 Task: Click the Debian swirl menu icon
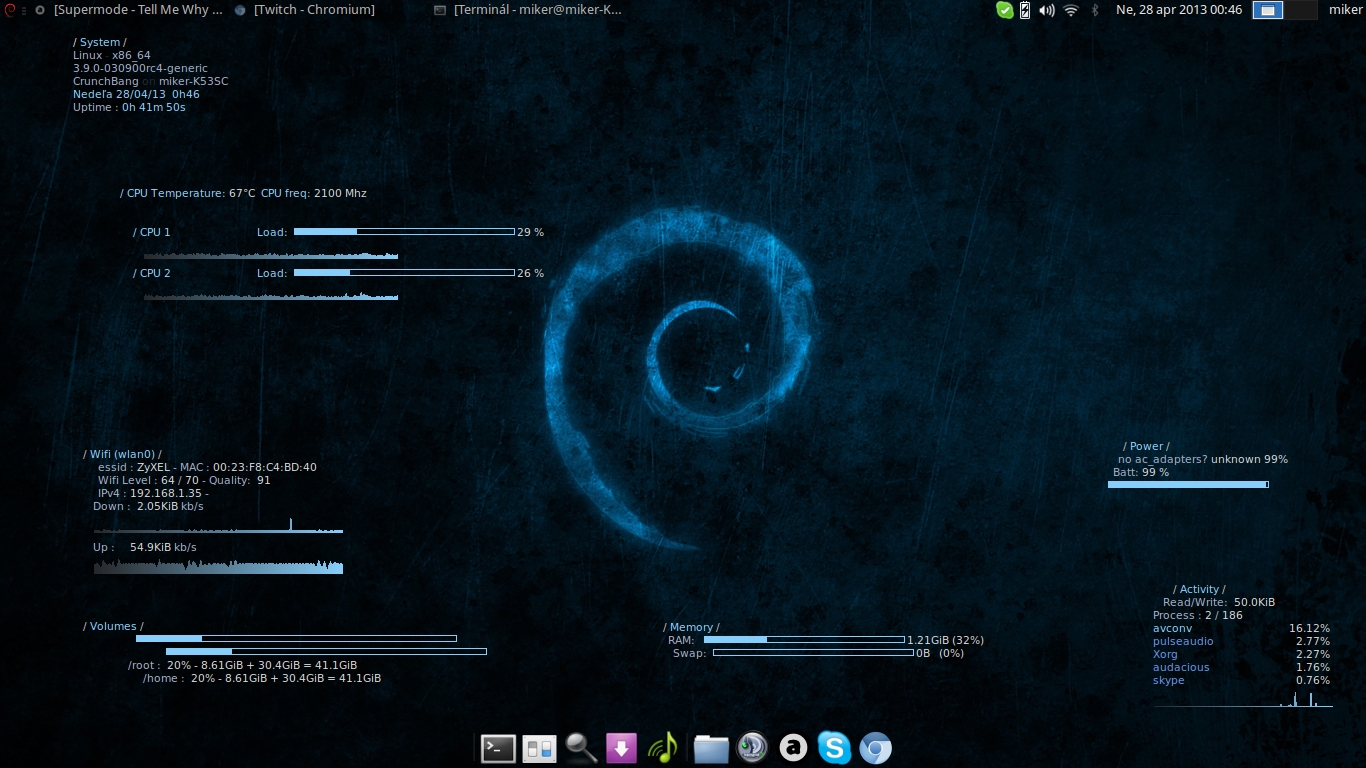[9, 10]
